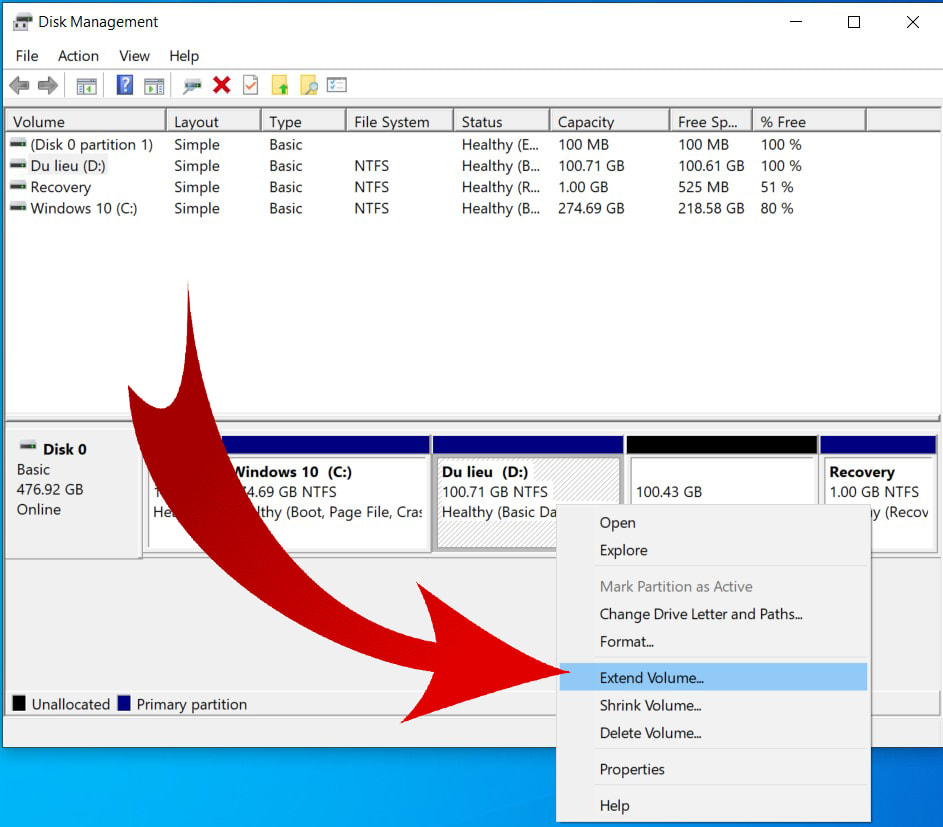Click the Rescan Disks toolbar icon

pos(193,85)
